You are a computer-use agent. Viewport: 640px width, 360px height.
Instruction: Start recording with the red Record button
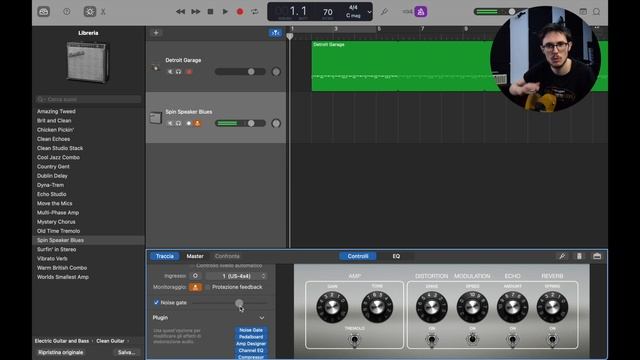240,12
